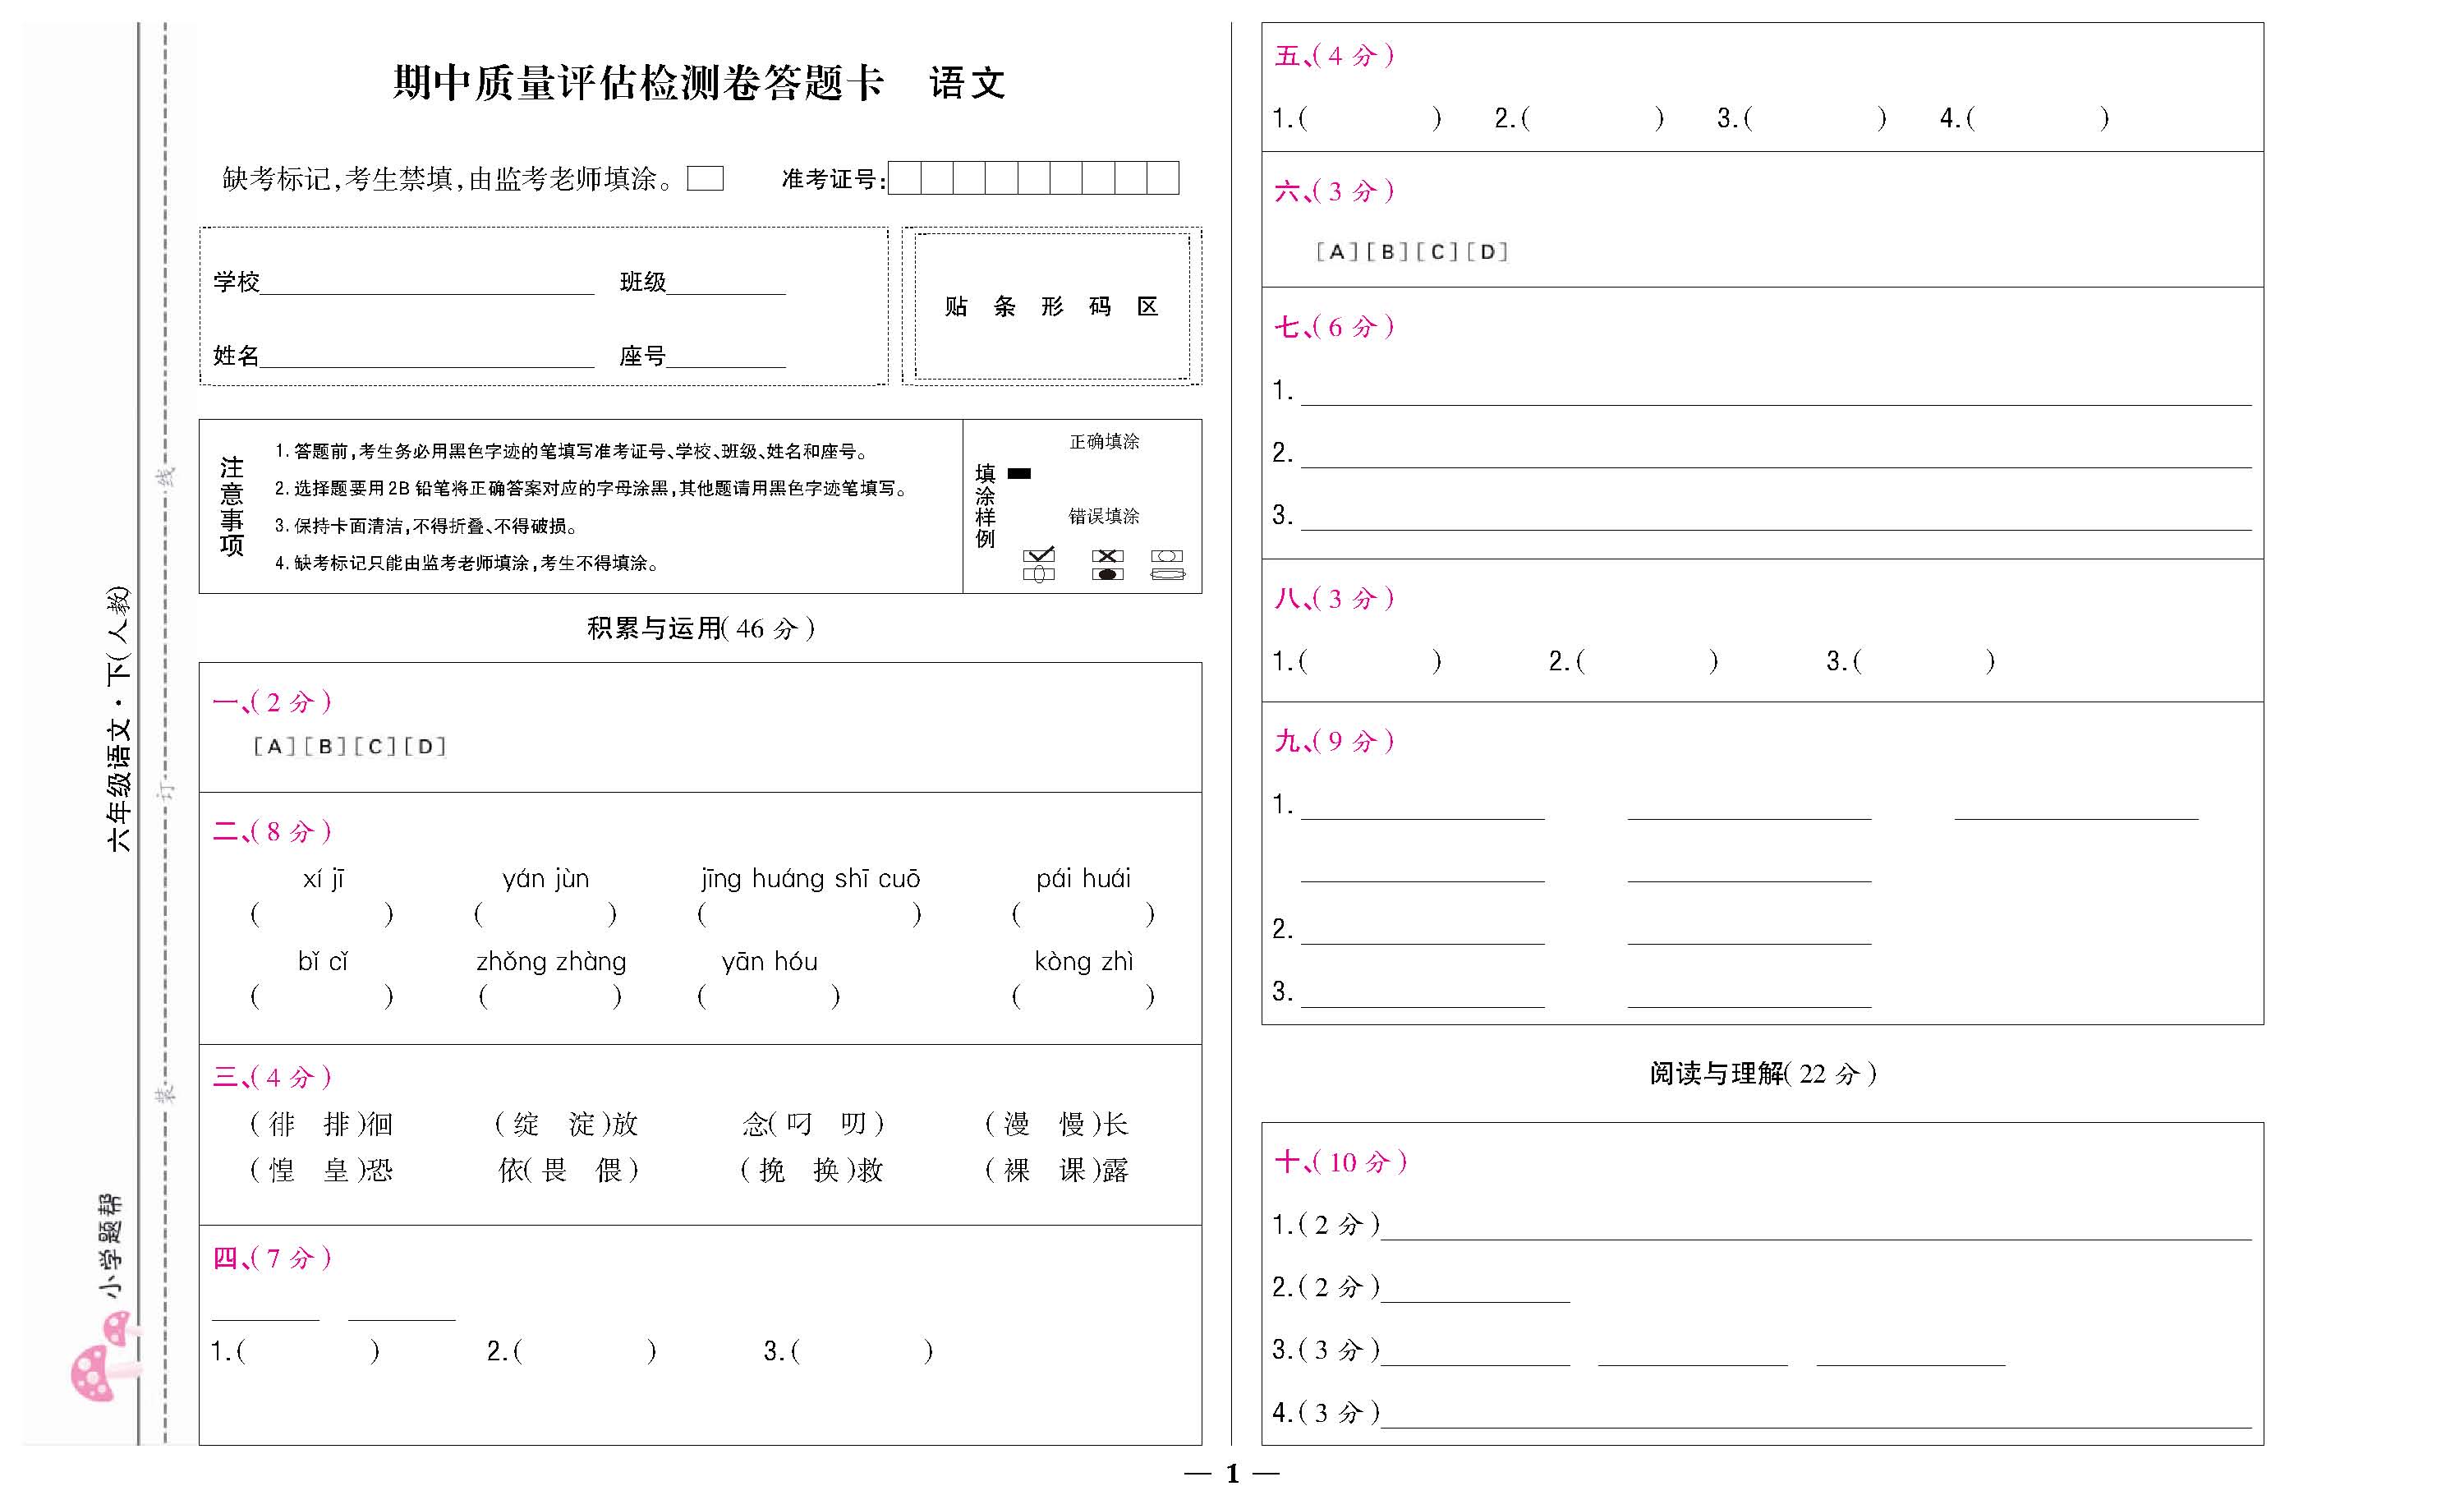
Task: Click the blank under pinyin xí jī
Action: [322, 914]
